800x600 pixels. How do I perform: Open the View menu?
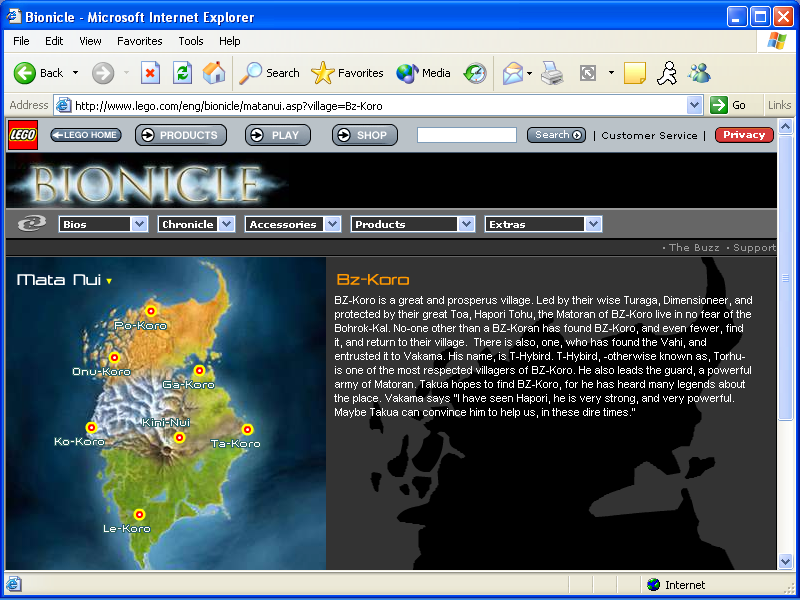pyautogui.click(x=90, y=41)
